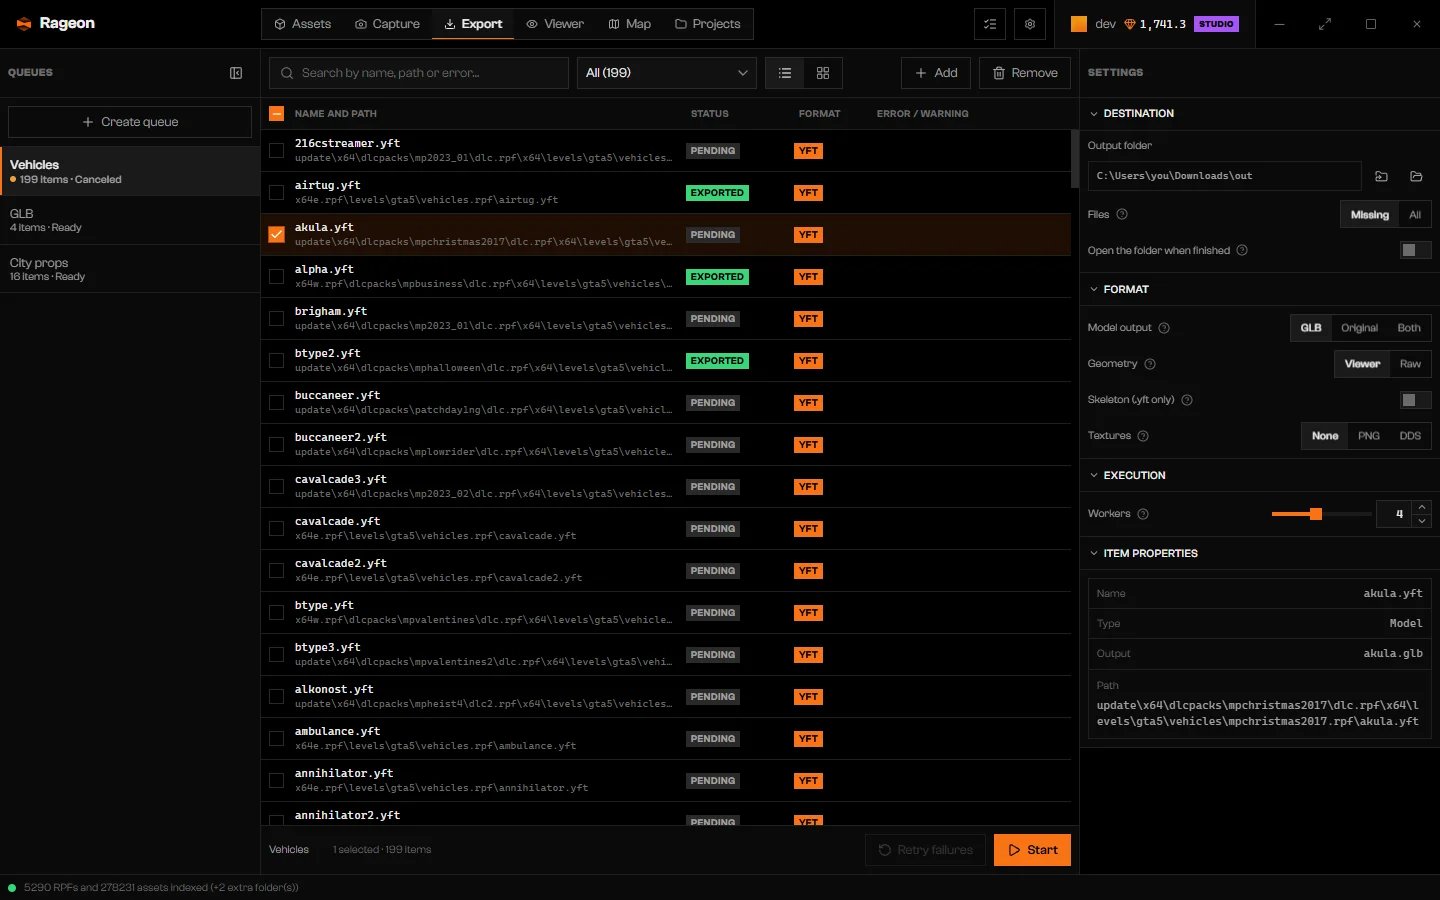Click the STUDIO badge
Screen dimensions: 1440x900
(x=1216, y=24)
